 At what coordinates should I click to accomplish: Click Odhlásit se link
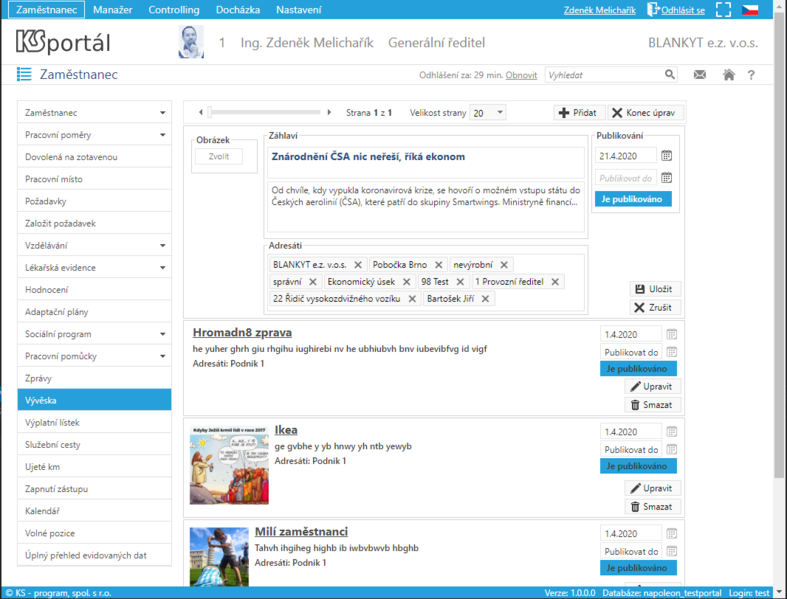683,10
